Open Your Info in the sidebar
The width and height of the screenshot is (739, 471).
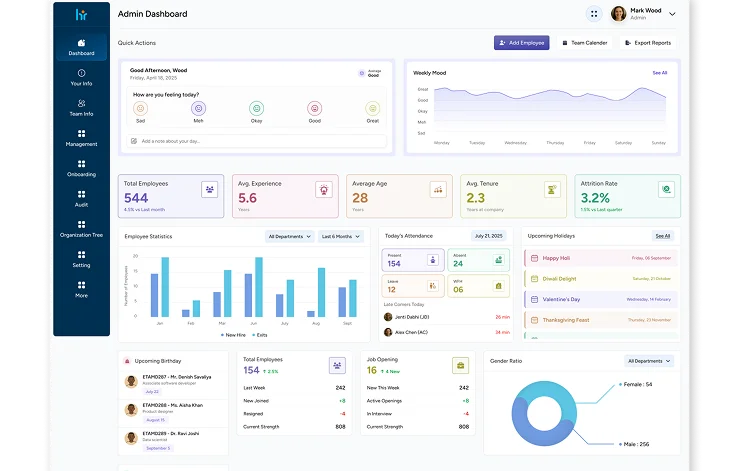pos(82,77)
